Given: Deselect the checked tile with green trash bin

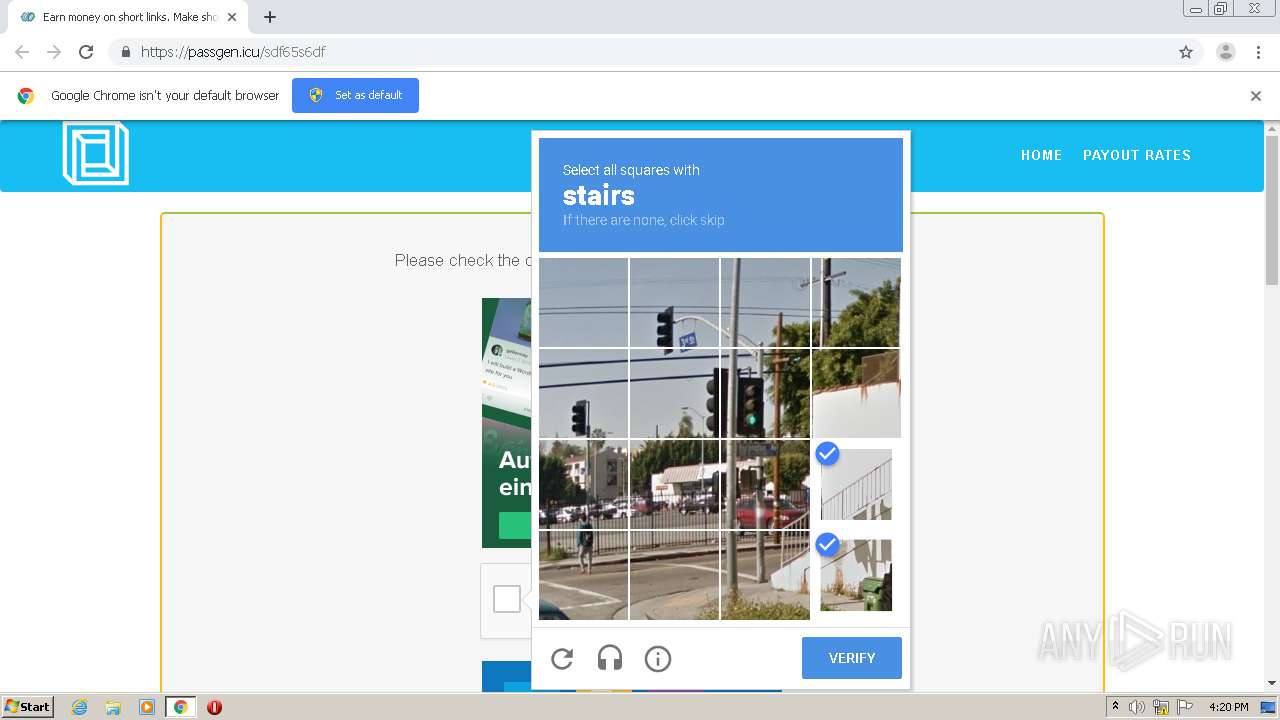Looking at the screenshot, I should [x=856, y=575].
